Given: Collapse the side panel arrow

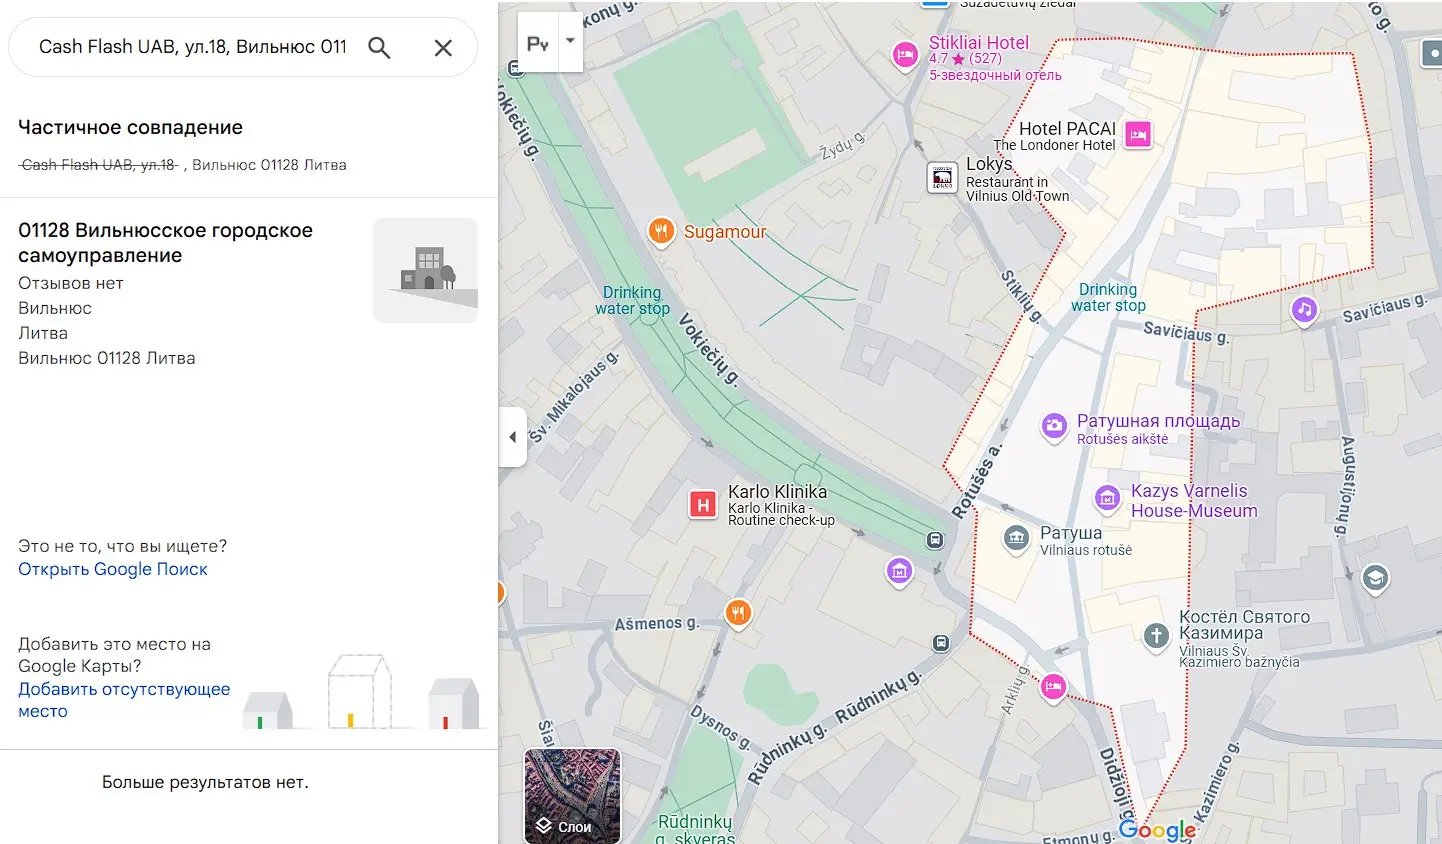Looking at the screenshot, I should [x=512, y=437].
